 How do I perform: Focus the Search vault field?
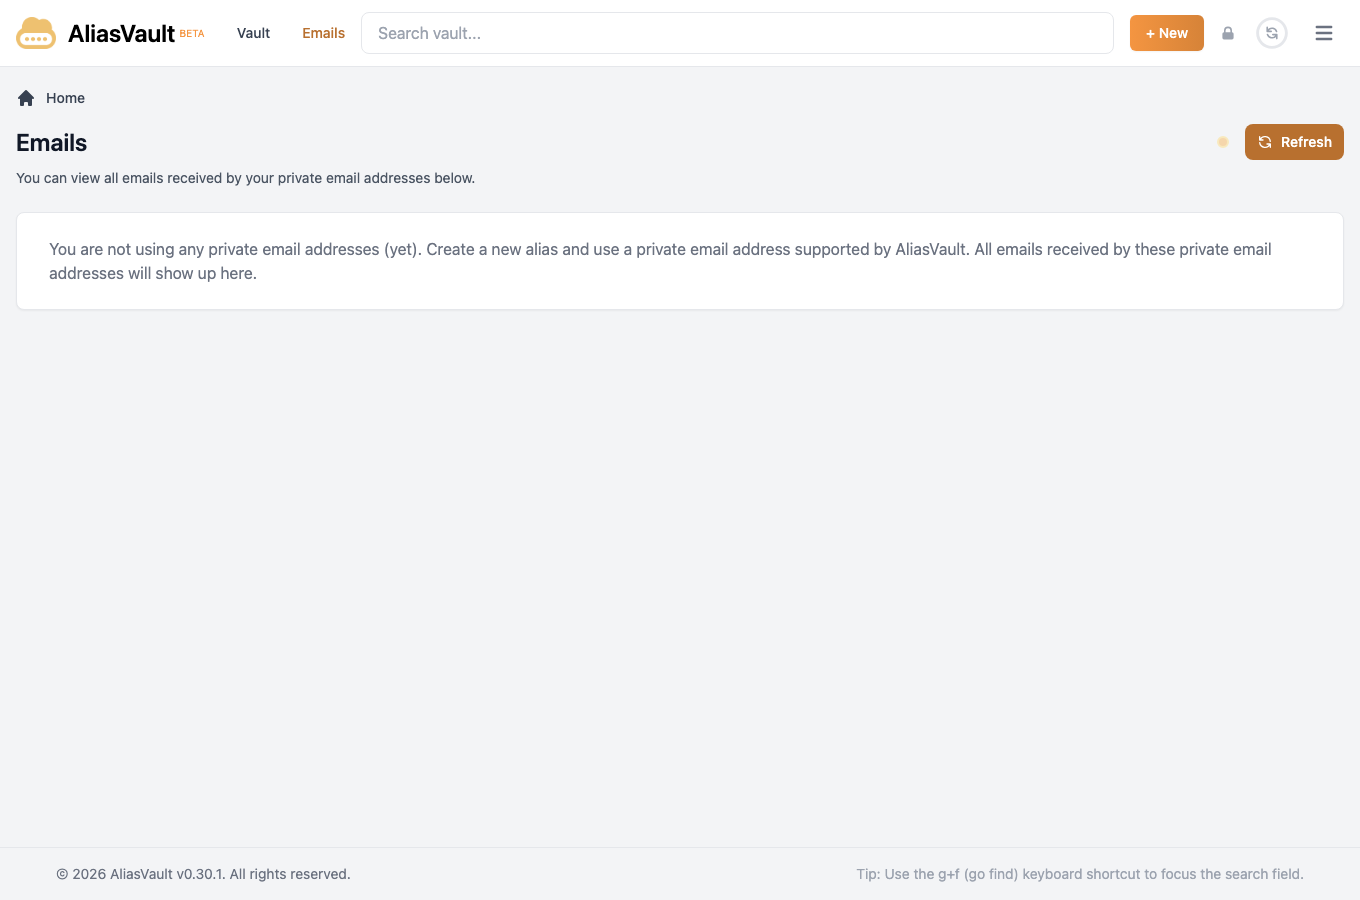[x=737, y=33]
